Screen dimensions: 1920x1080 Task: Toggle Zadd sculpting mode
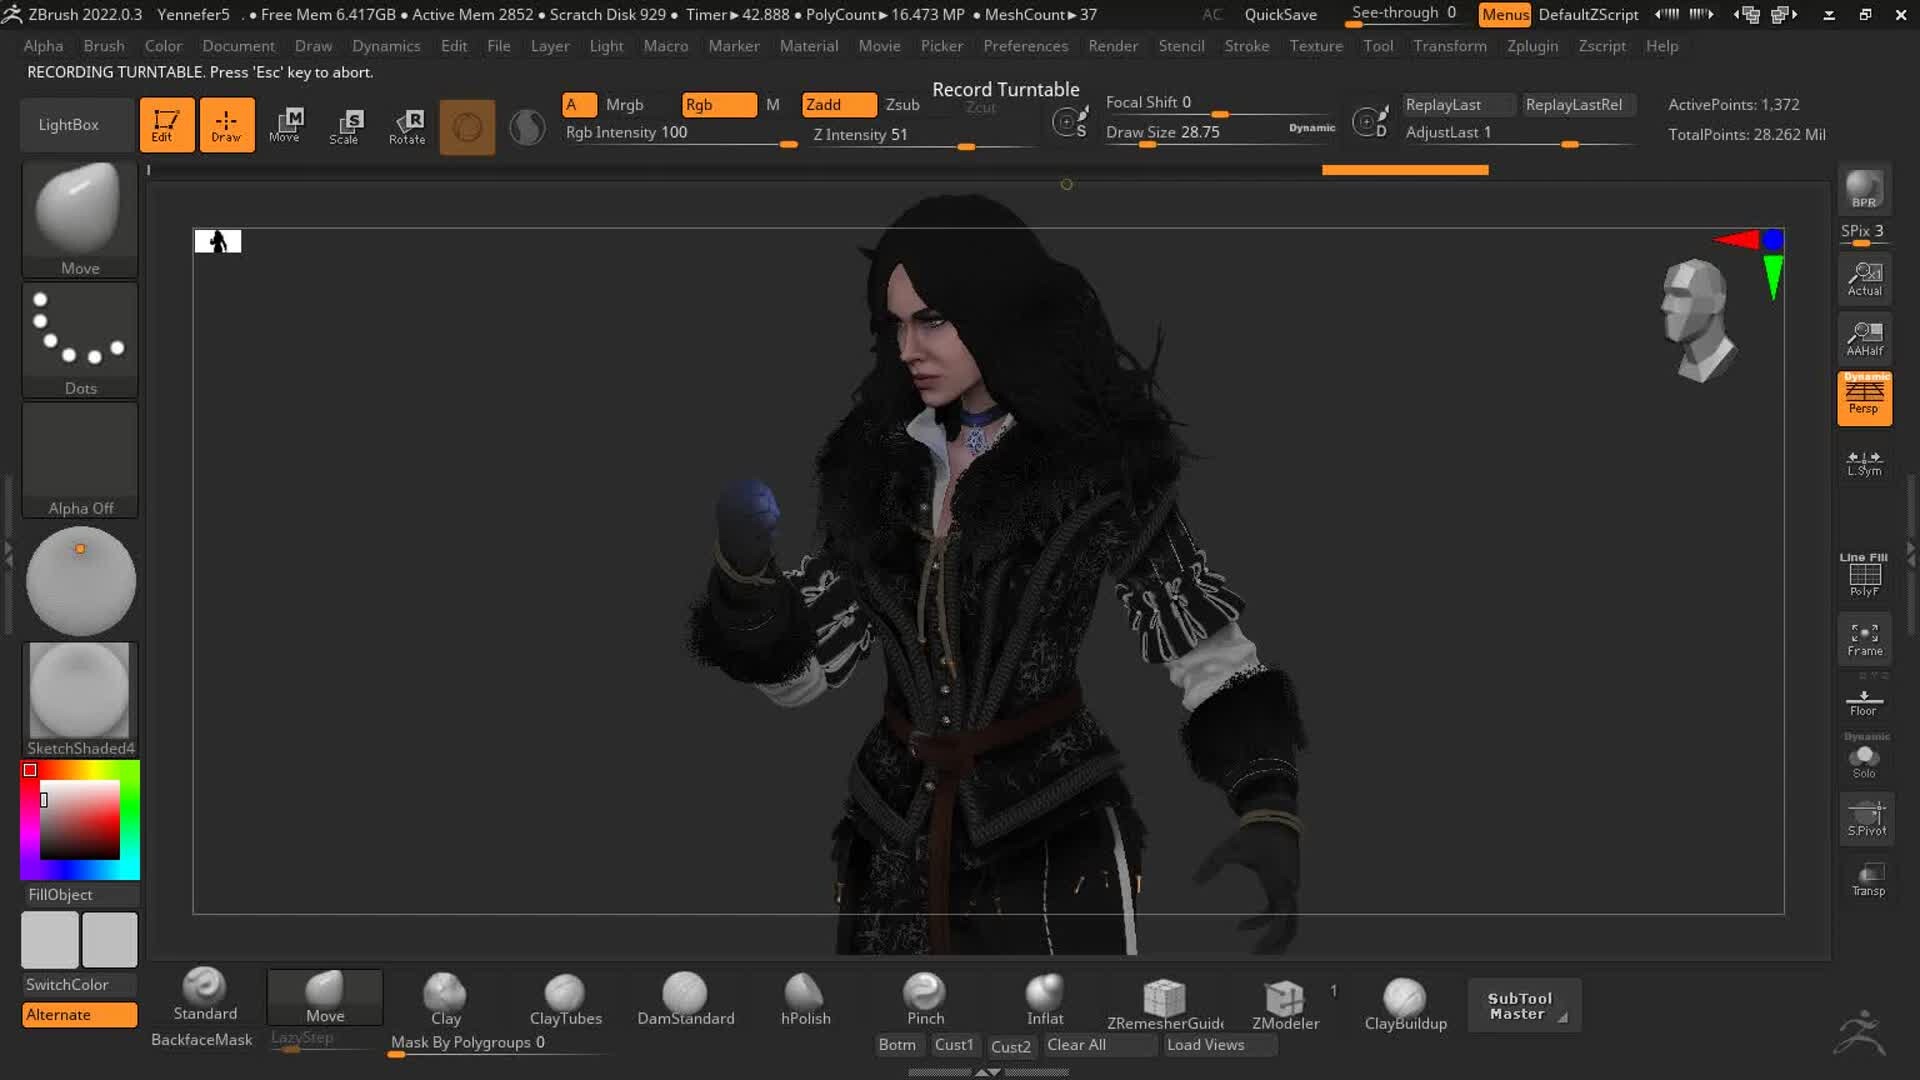[838, 104]
